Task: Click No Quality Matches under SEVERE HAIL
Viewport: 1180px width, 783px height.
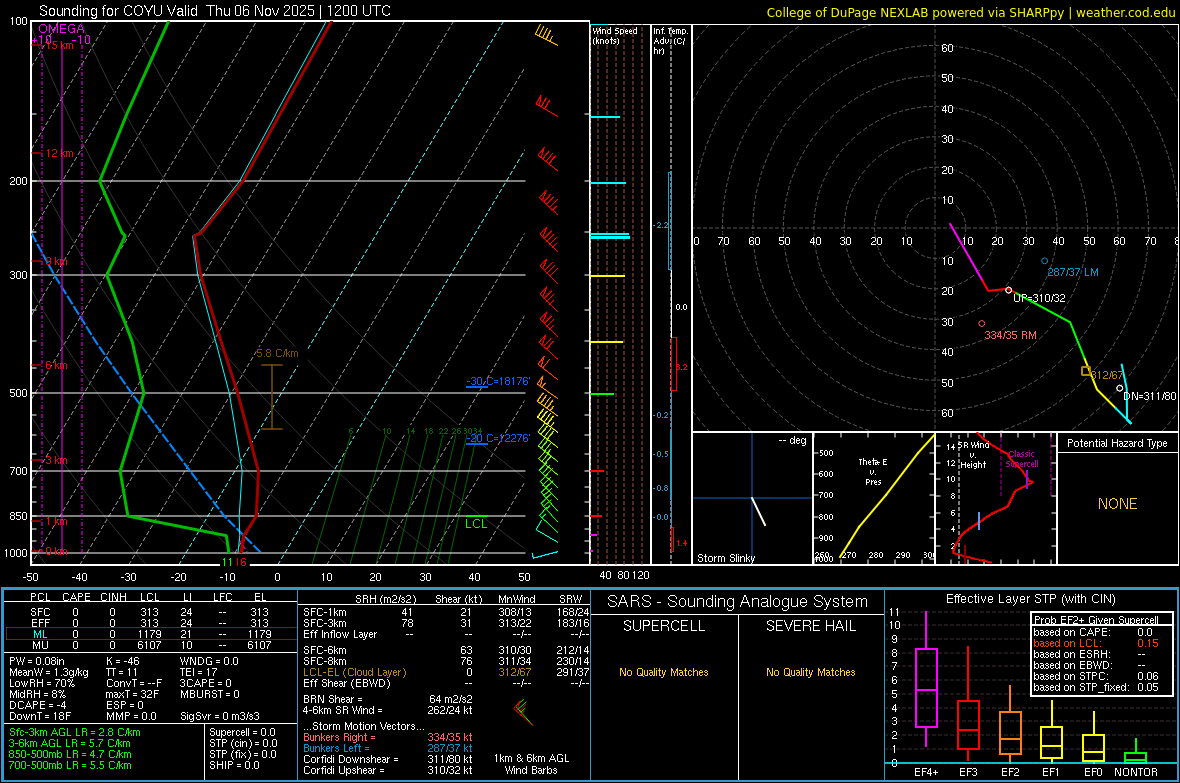Action: pos(810,672)
